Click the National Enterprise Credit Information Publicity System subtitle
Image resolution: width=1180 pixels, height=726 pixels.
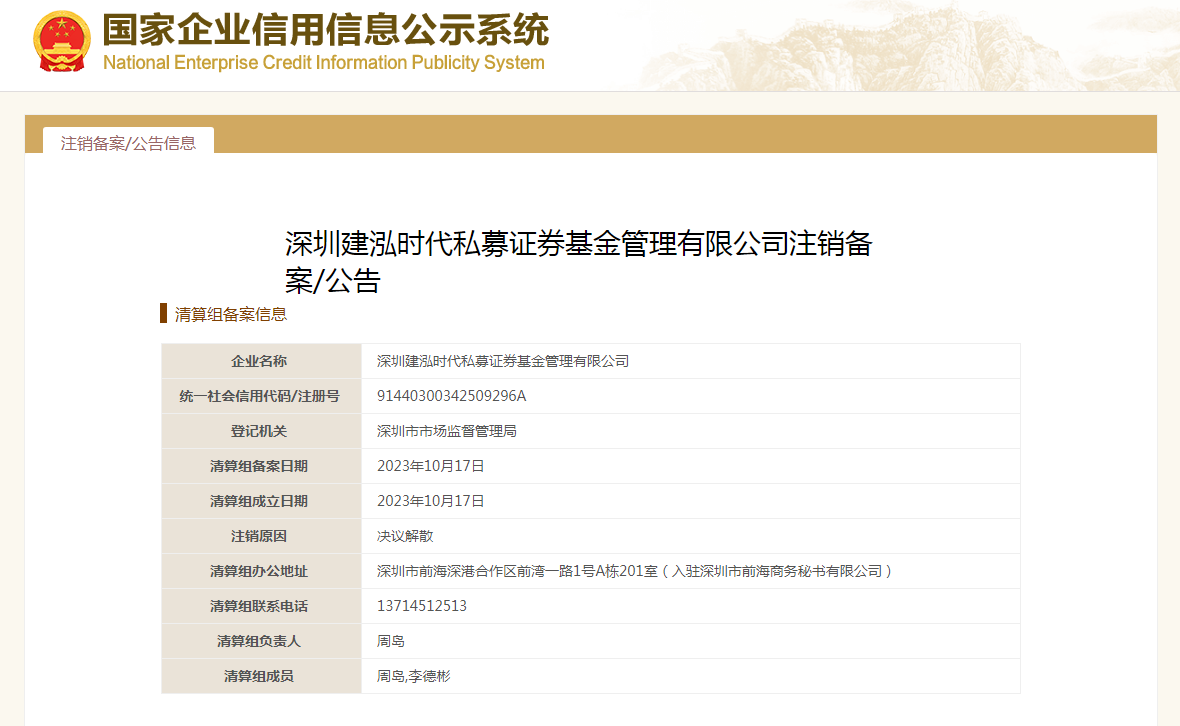pyautogui.click(x=324, y=62)
